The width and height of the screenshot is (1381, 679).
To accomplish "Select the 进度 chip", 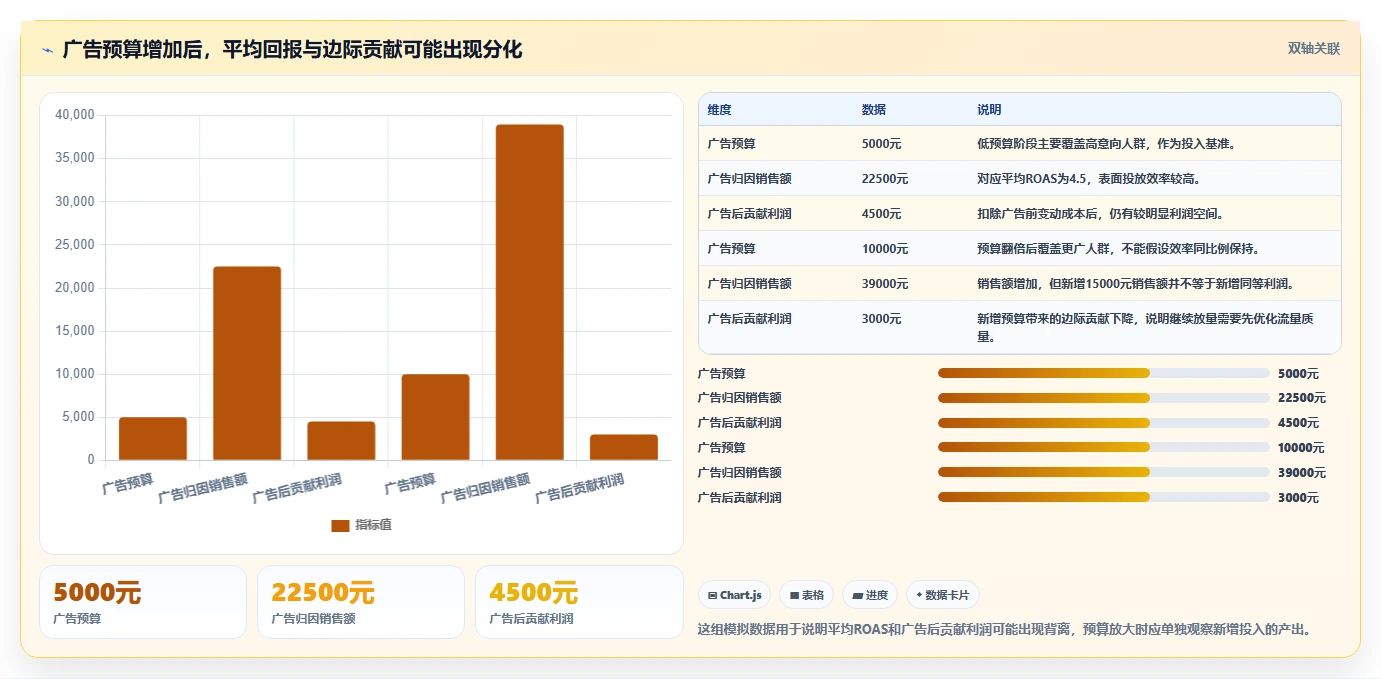I will tap(870, 595).
